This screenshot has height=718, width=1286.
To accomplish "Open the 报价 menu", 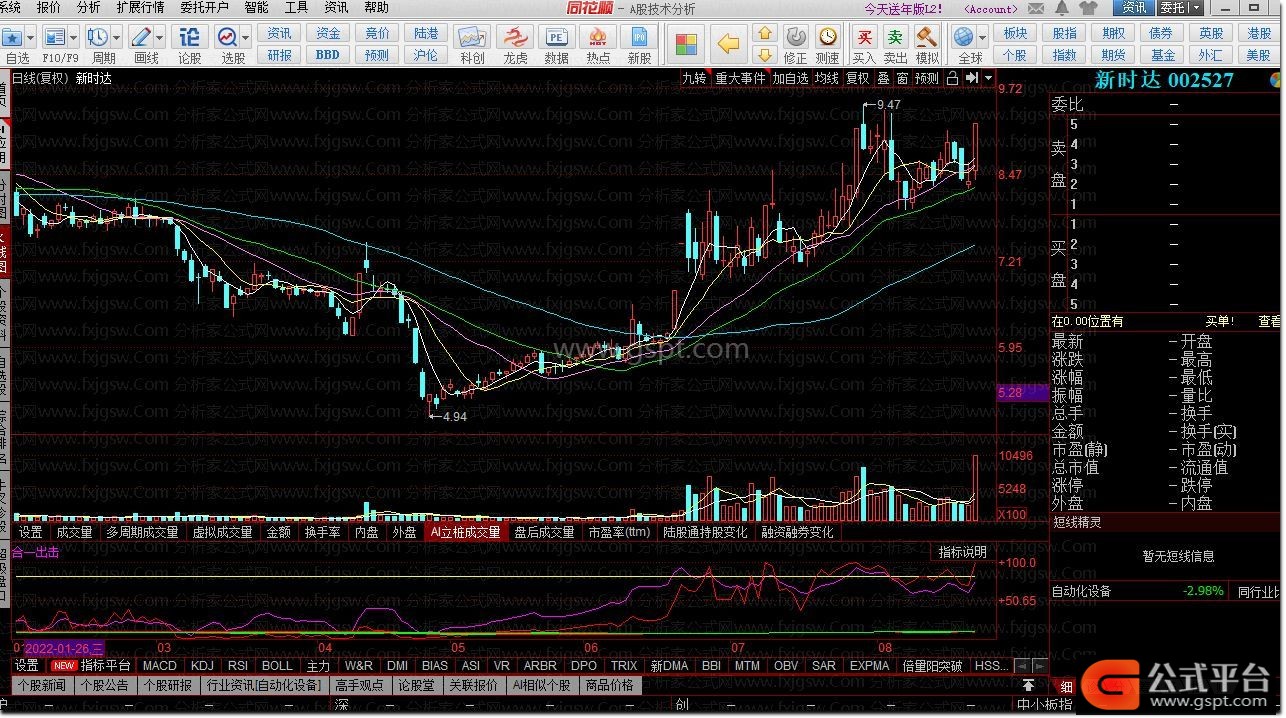I will pos(48,8).
